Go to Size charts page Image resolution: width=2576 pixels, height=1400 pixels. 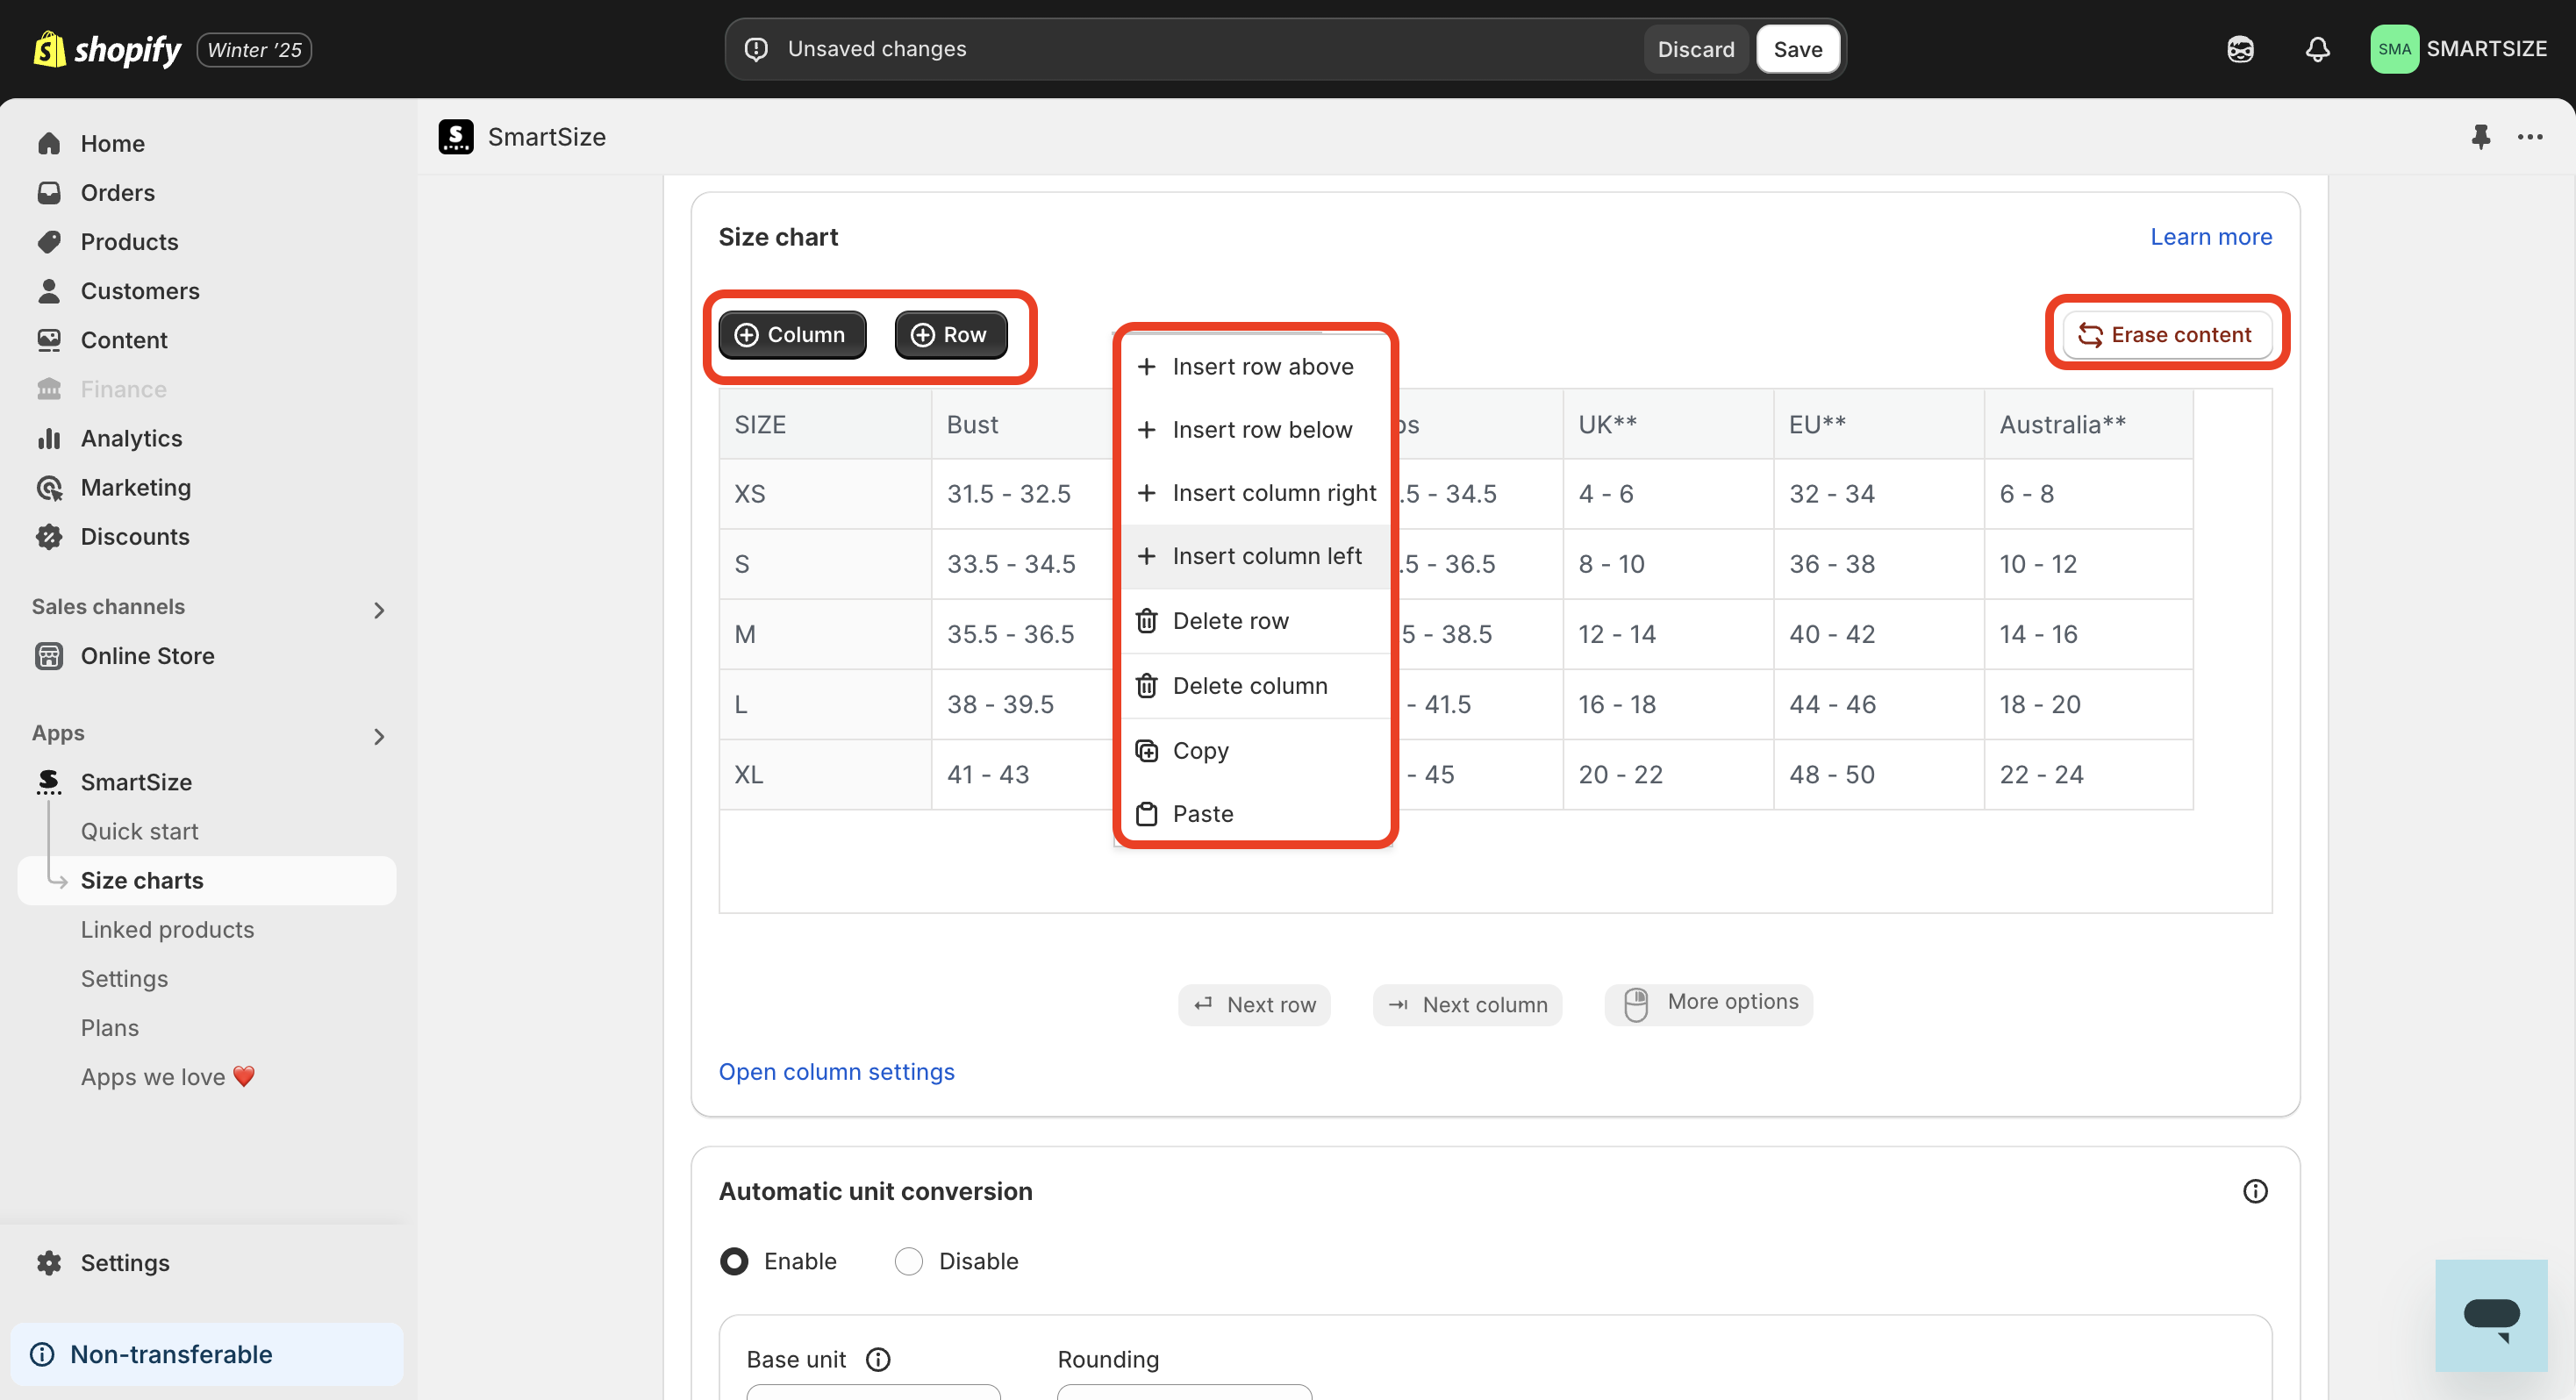[x=207, y=880]
